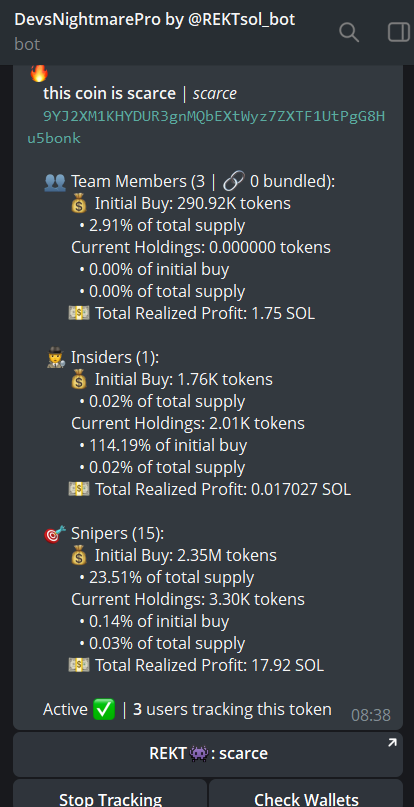The image size is (414, 807).
Task: Copy the 9YJ2XM1K token contract address
Action: 206,127
